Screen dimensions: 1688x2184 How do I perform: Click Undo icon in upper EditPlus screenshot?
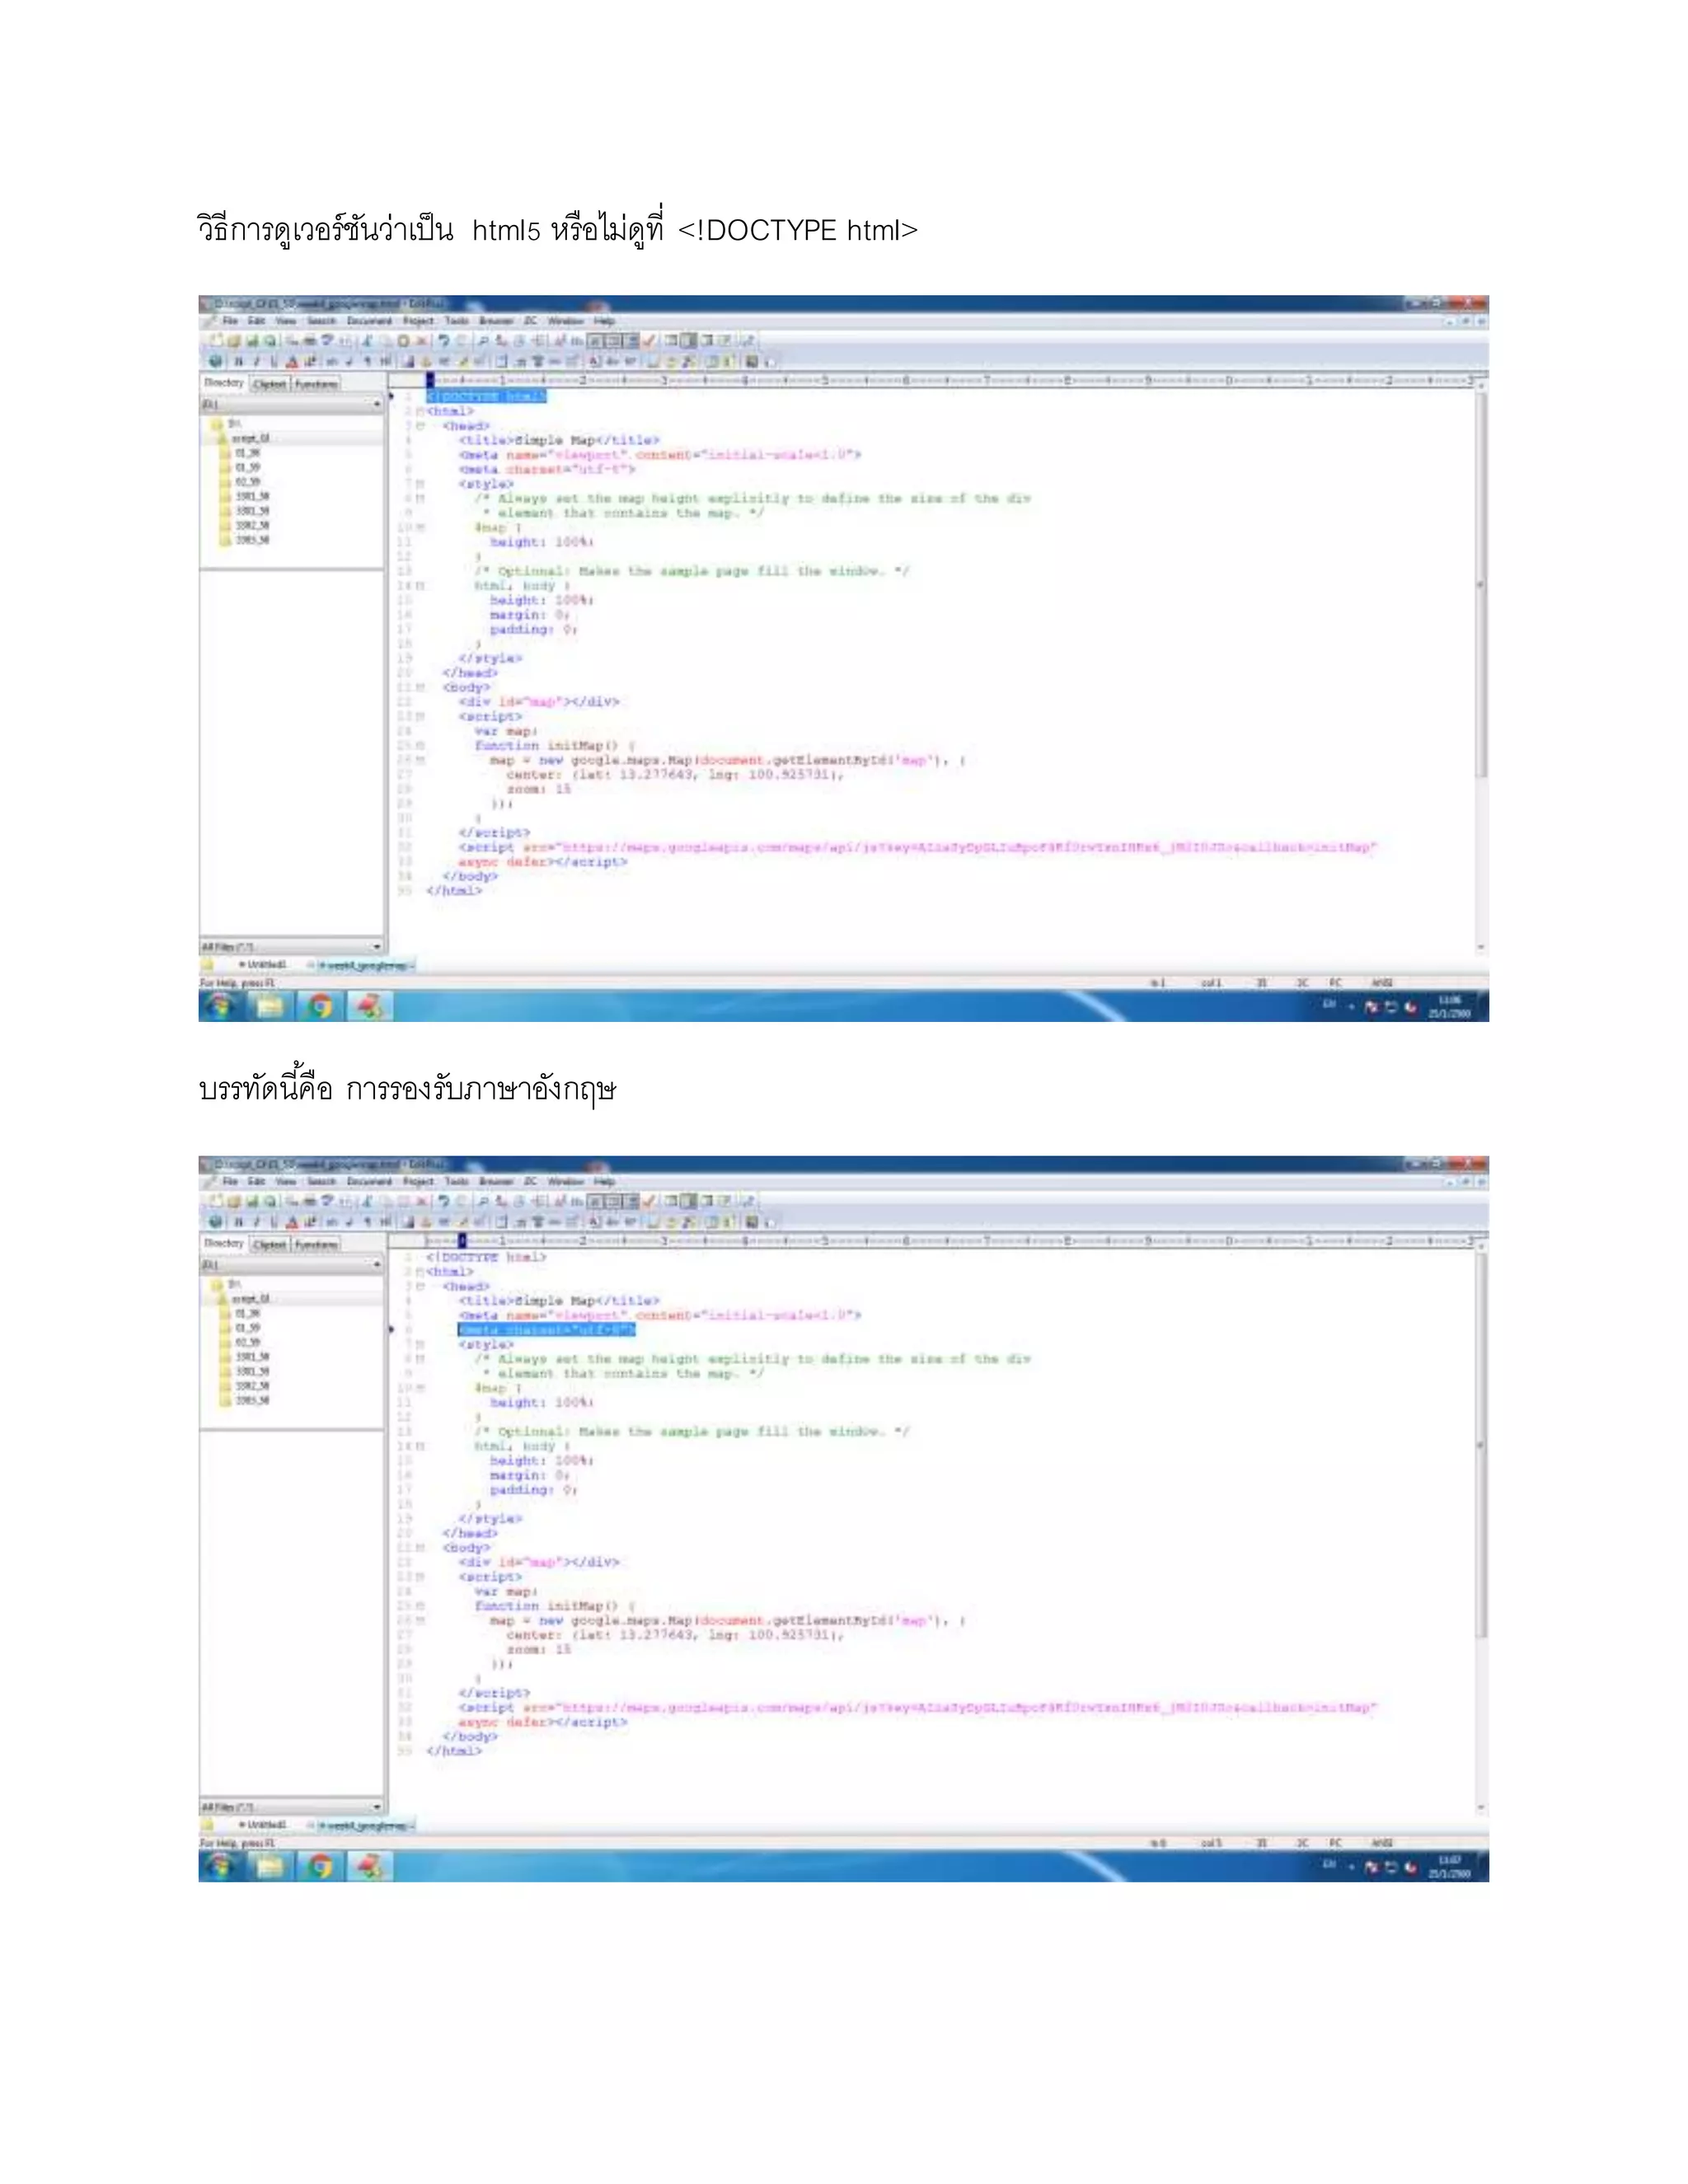[x=443, y=341]
